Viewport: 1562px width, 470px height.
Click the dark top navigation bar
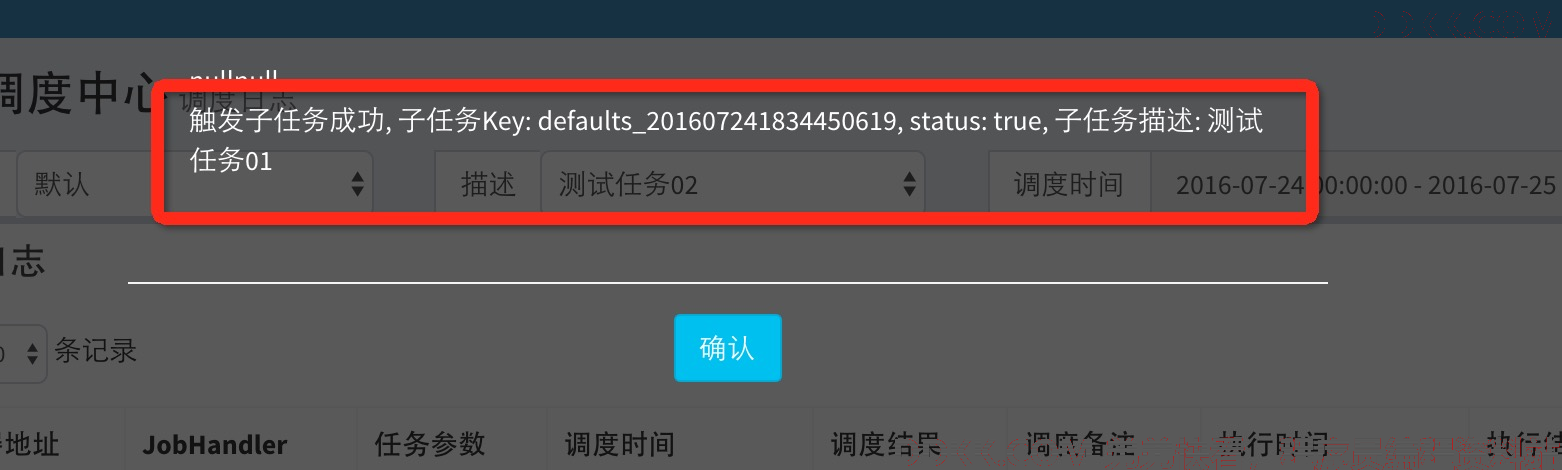tap(781, 19)
